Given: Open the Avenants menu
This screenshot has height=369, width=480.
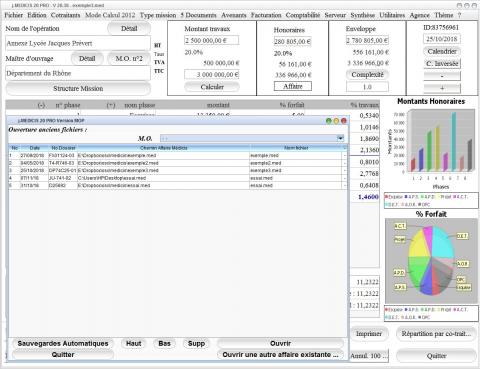Looking at the screenshot, I should (x=234, y=15).
